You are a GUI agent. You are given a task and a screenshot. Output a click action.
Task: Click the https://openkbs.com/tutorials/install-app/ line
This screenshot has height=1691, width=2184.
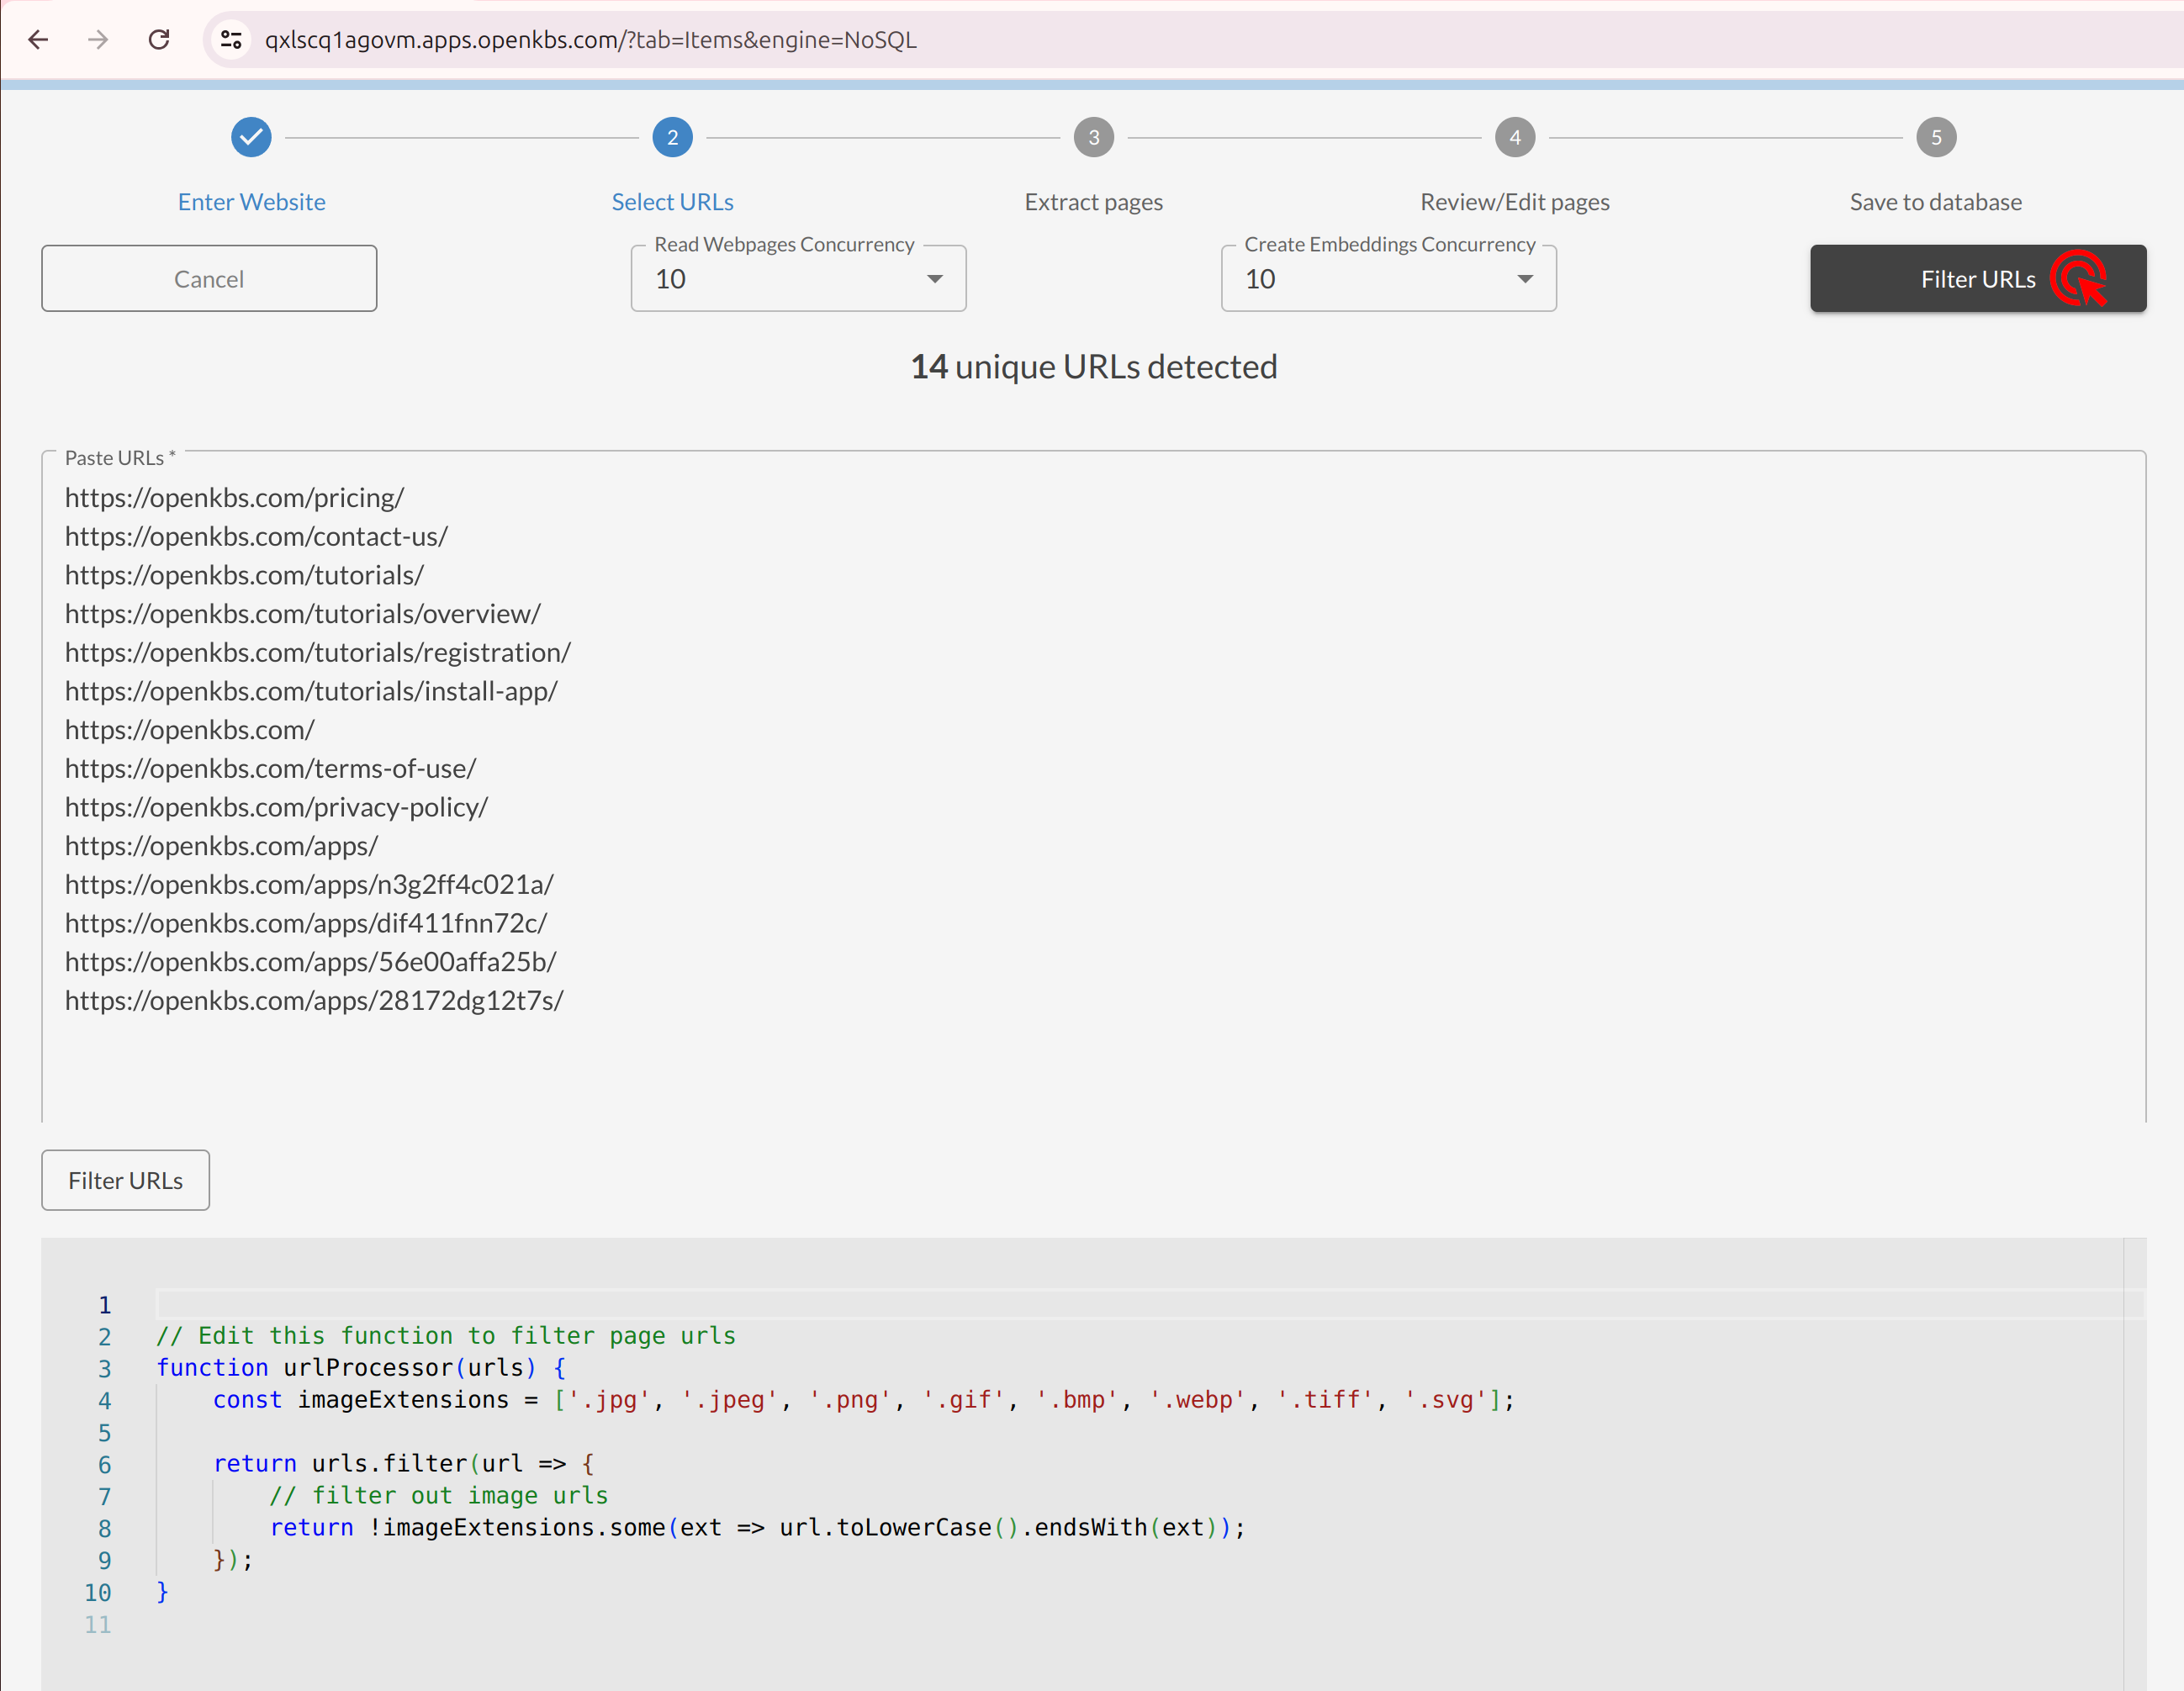(x=312, y=691)
